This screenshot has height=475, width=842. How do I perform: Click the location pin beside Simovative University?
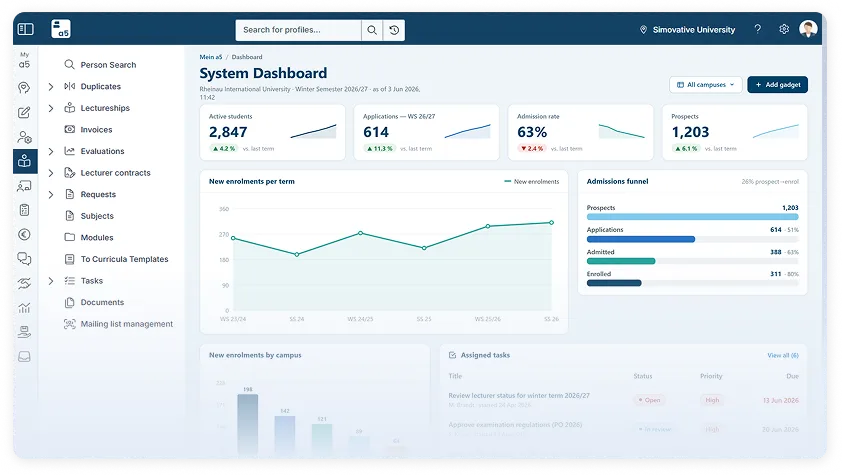tap(643, 30)
